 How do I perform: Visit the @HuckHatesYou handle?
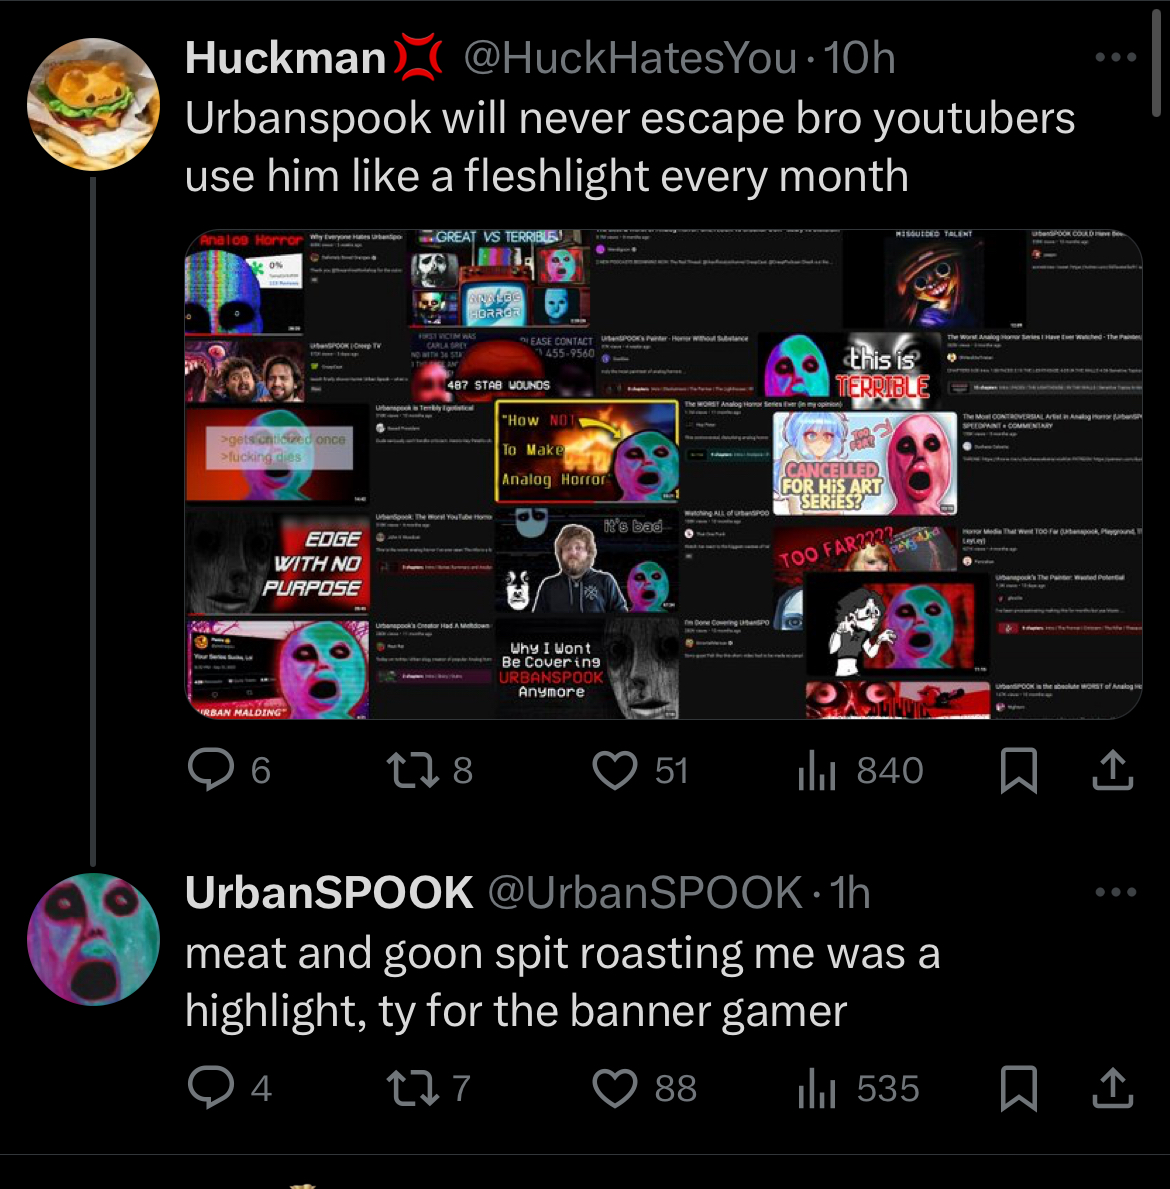click(630, 58)
